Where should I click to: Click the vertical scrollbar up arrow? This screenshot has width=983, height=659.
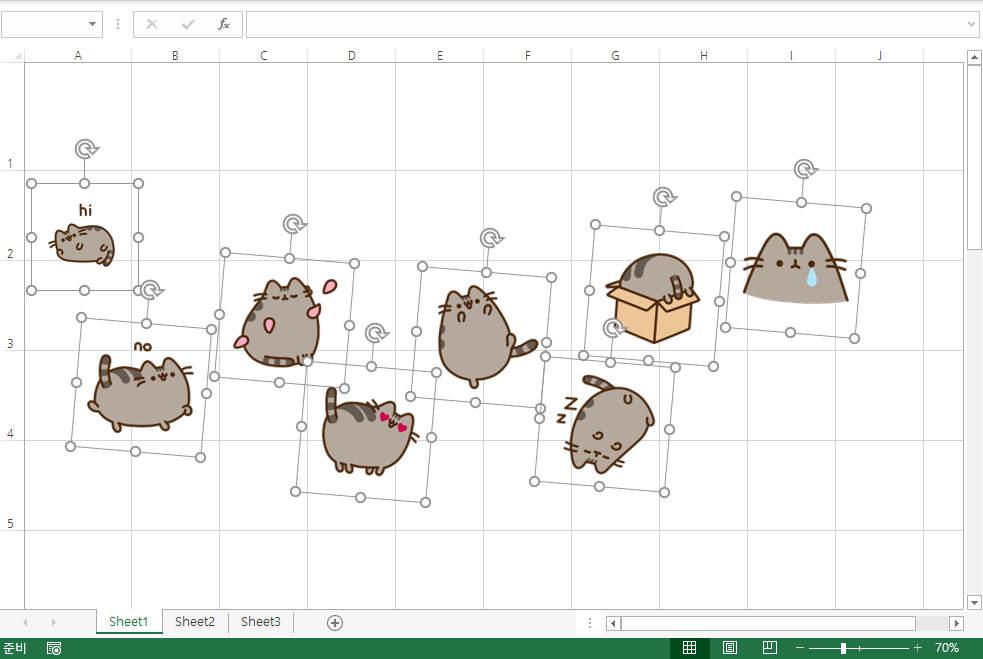(974, 58)
